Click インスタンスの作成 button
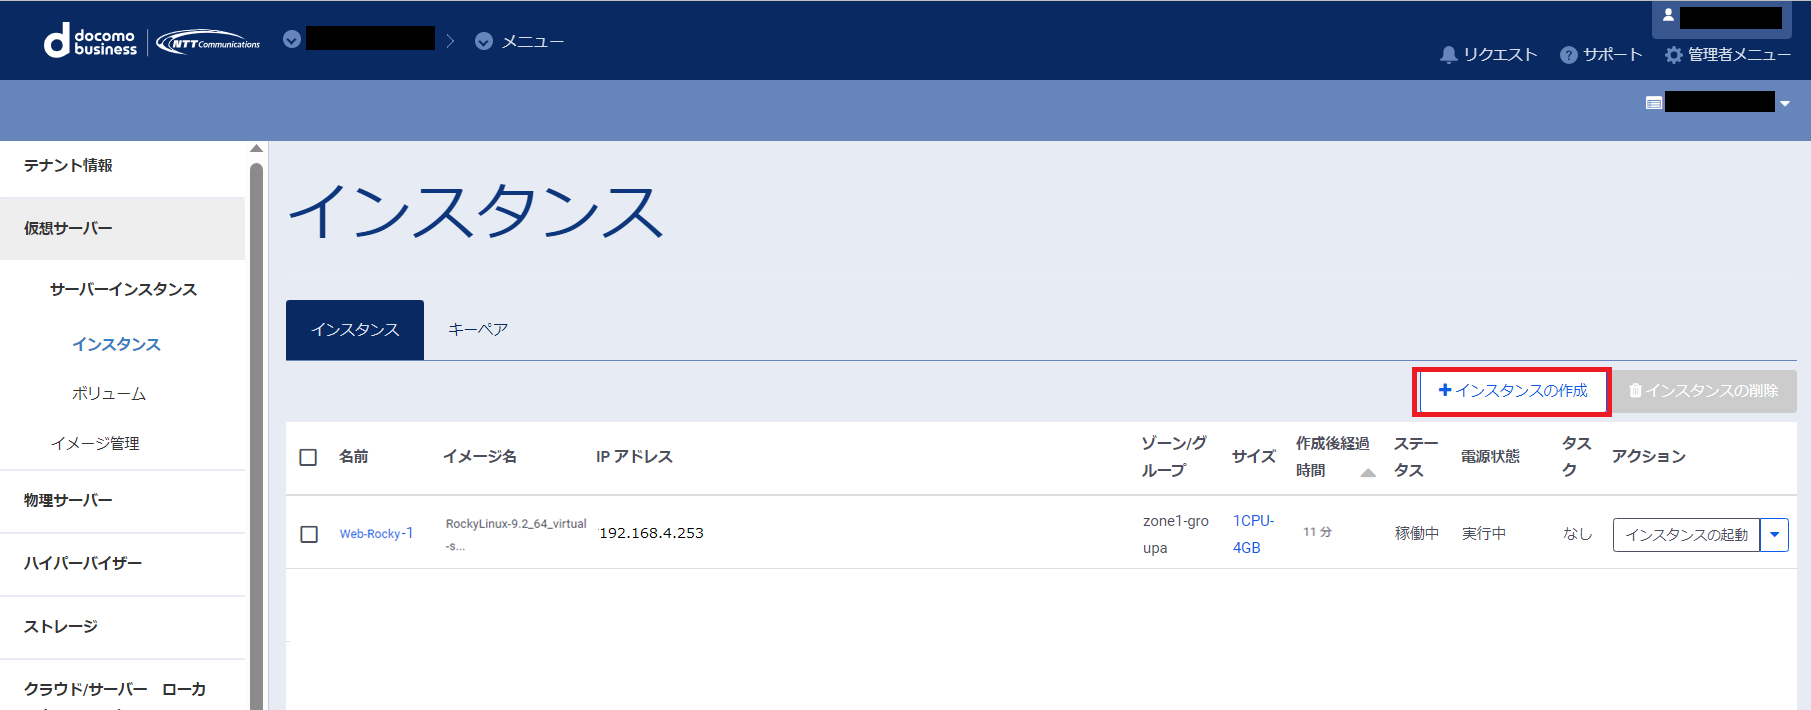 coord(1512,391)
